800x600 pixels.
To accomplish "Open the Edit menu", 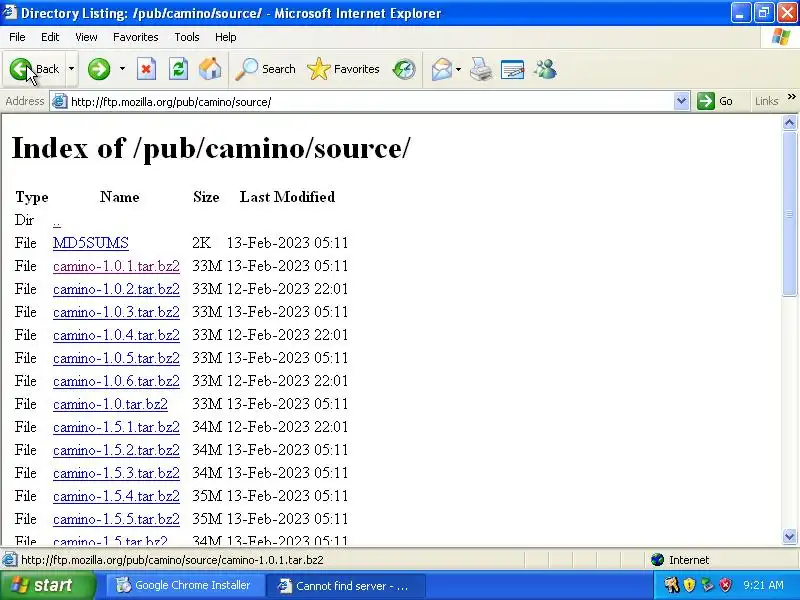I will [50, 37].
